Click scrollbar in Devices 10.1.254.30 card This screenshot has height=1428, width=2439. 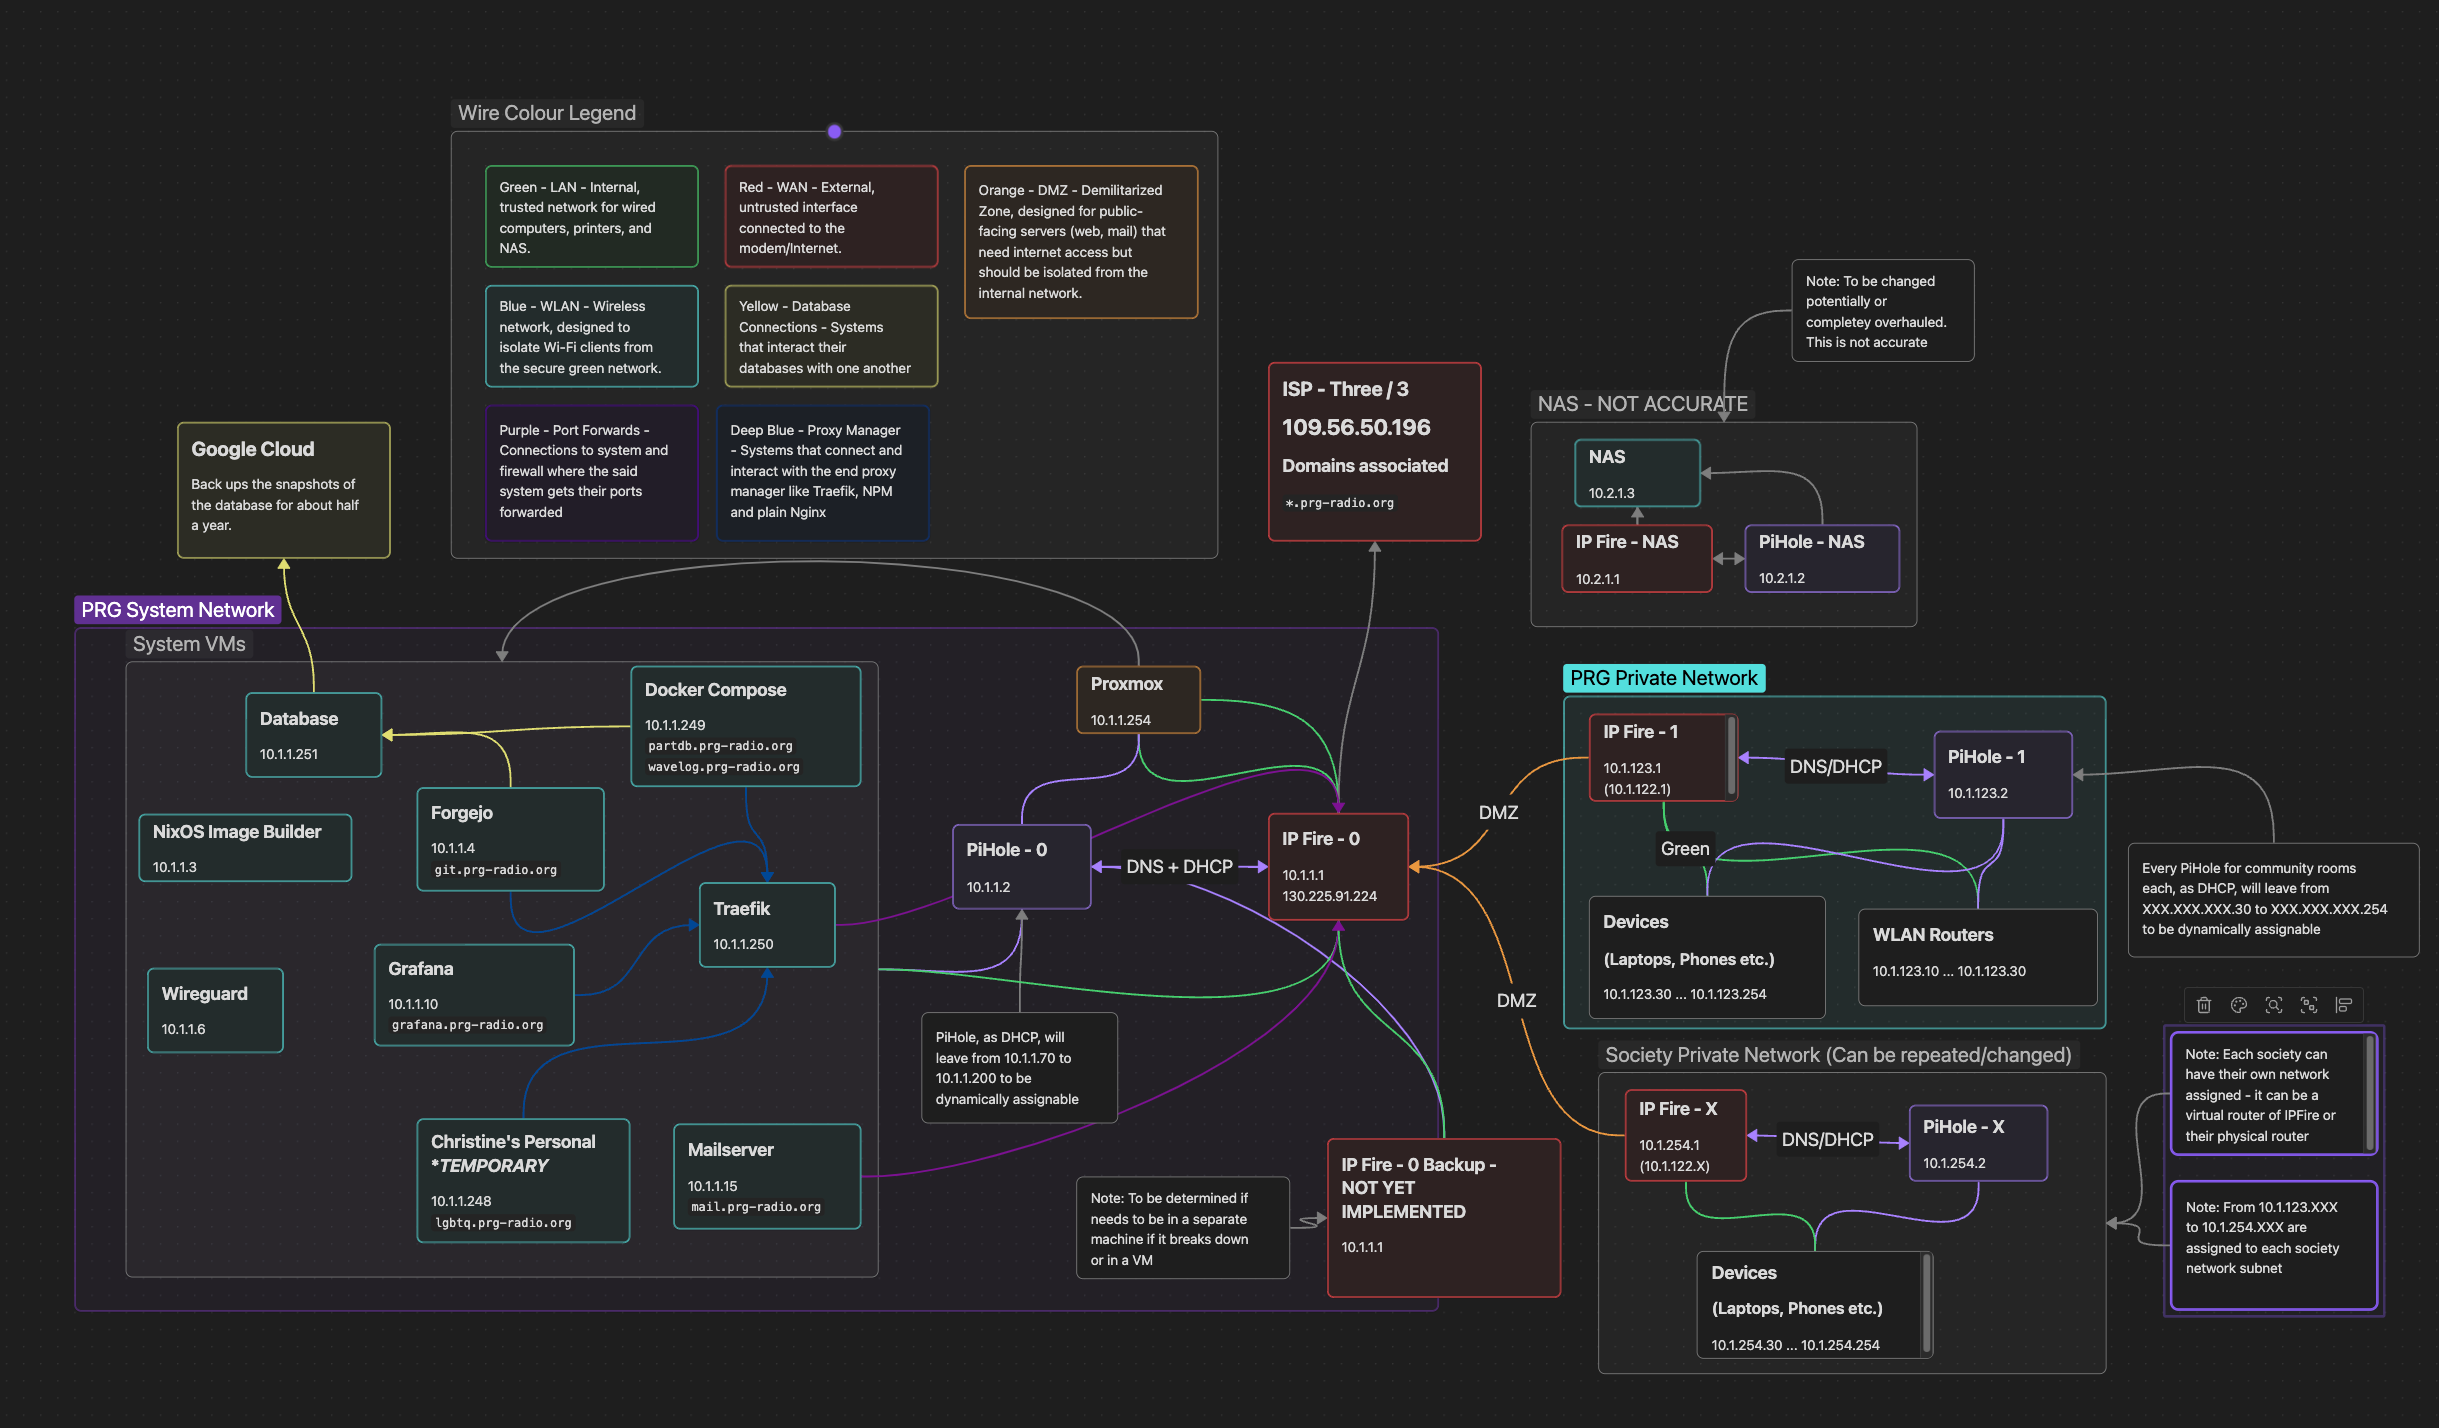[1926, 1304]
